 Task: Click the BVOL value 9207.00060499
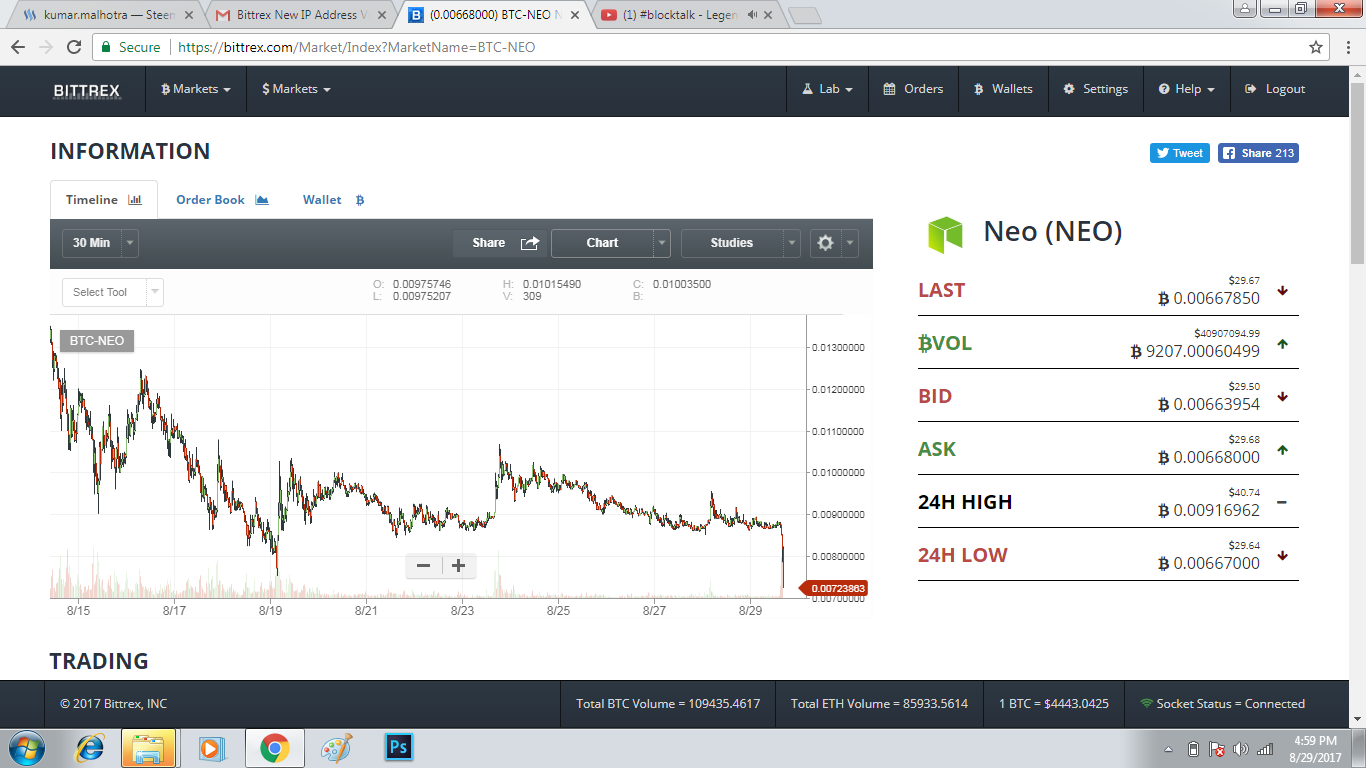point(1195,351)
